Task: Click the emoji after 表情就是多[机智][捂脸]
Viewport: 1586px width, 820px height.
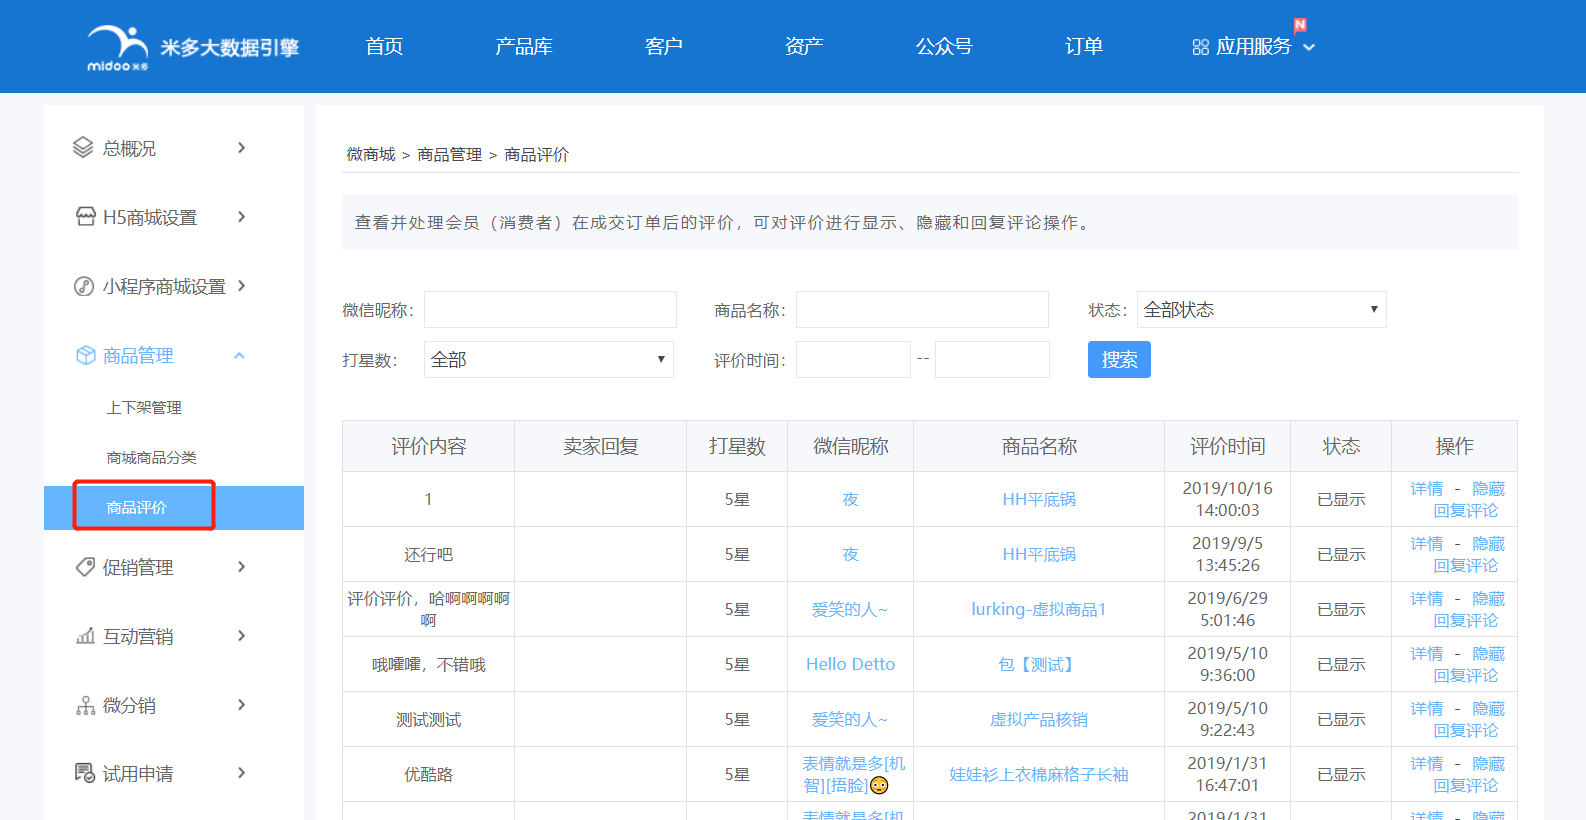Action: (879, 786)
